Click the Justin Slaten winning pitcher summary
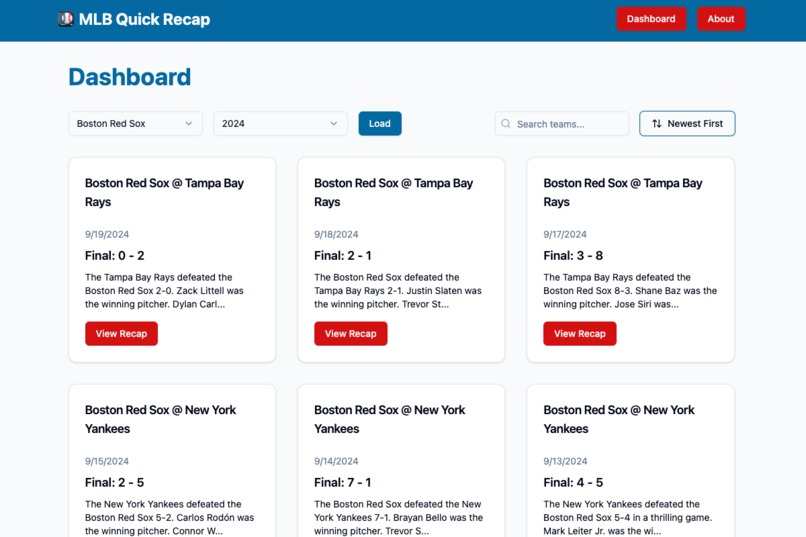Screen dimensions: 806x537 [x=398, y=291]
